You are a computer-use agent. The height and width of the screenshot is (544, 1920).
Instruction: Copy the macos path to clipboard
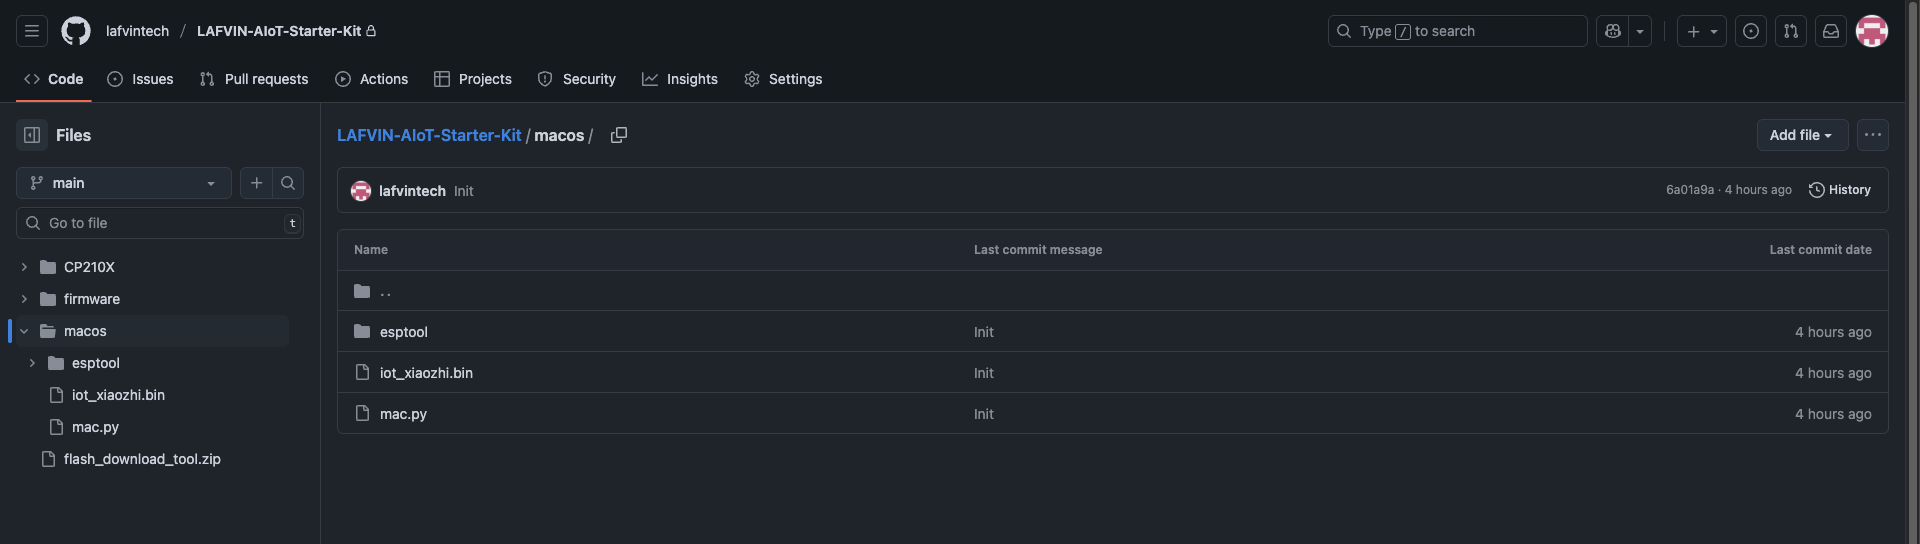[x=619, y=135]
